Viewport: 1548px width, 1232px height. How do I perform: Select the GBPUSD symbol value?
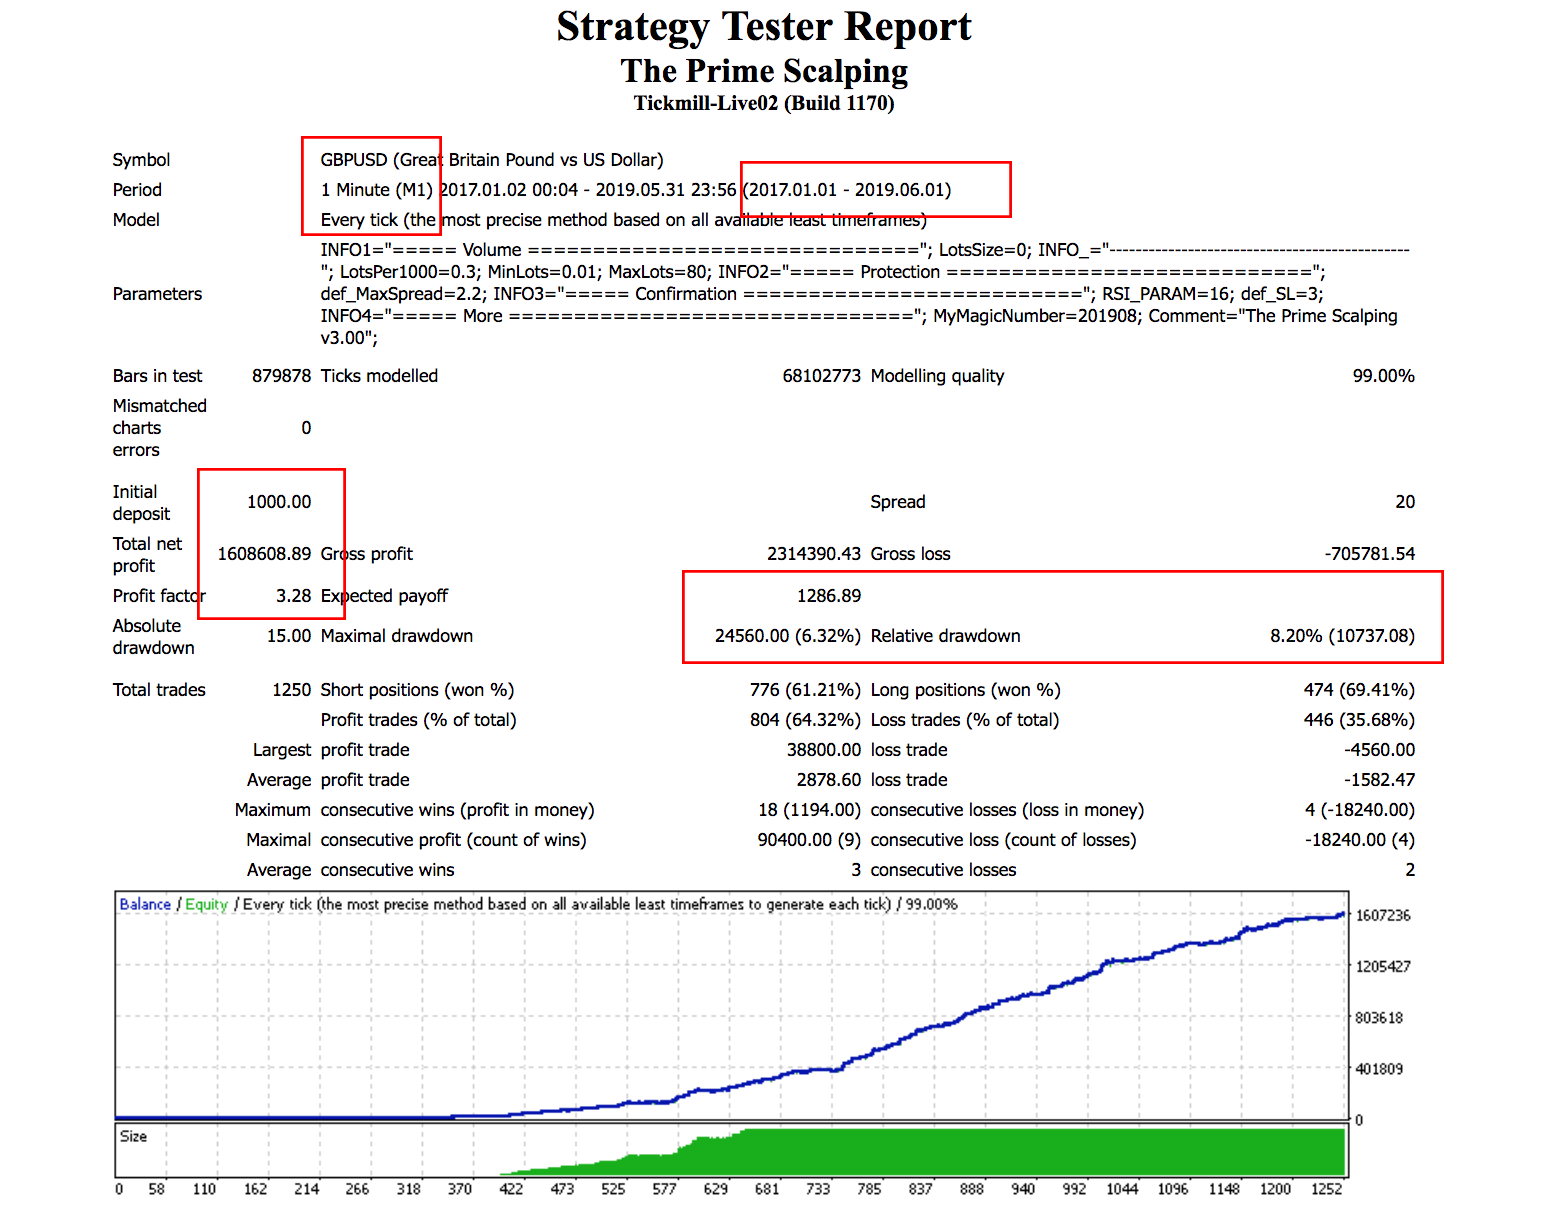[x=353, y=160]
